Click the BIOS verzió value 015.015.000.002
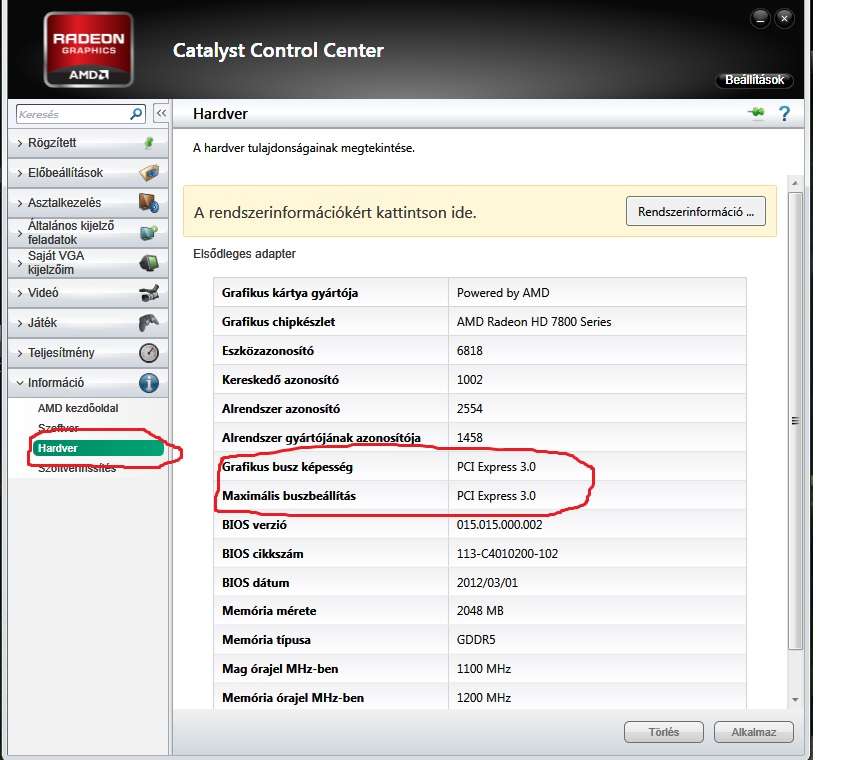The width and height of the screenshot is (864, 760). (499, 525)
